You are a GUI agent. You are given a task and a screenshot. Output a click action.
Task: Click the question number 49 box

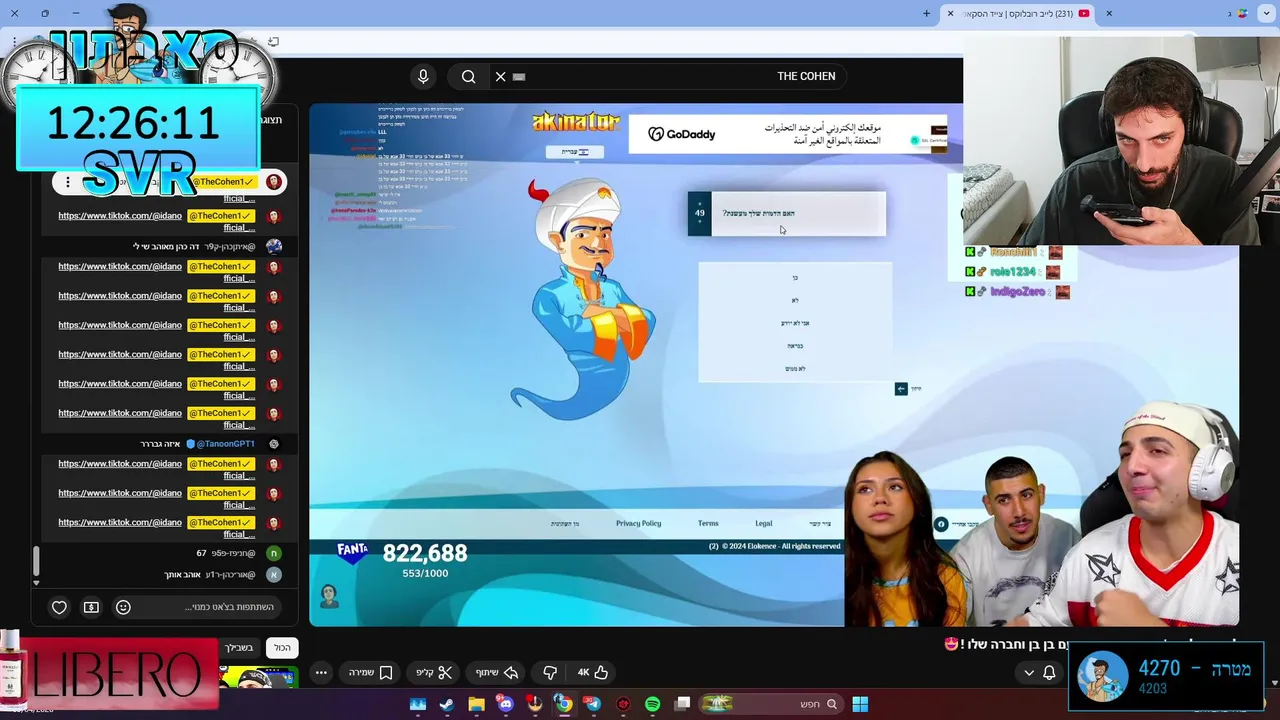tap(699, 213)
